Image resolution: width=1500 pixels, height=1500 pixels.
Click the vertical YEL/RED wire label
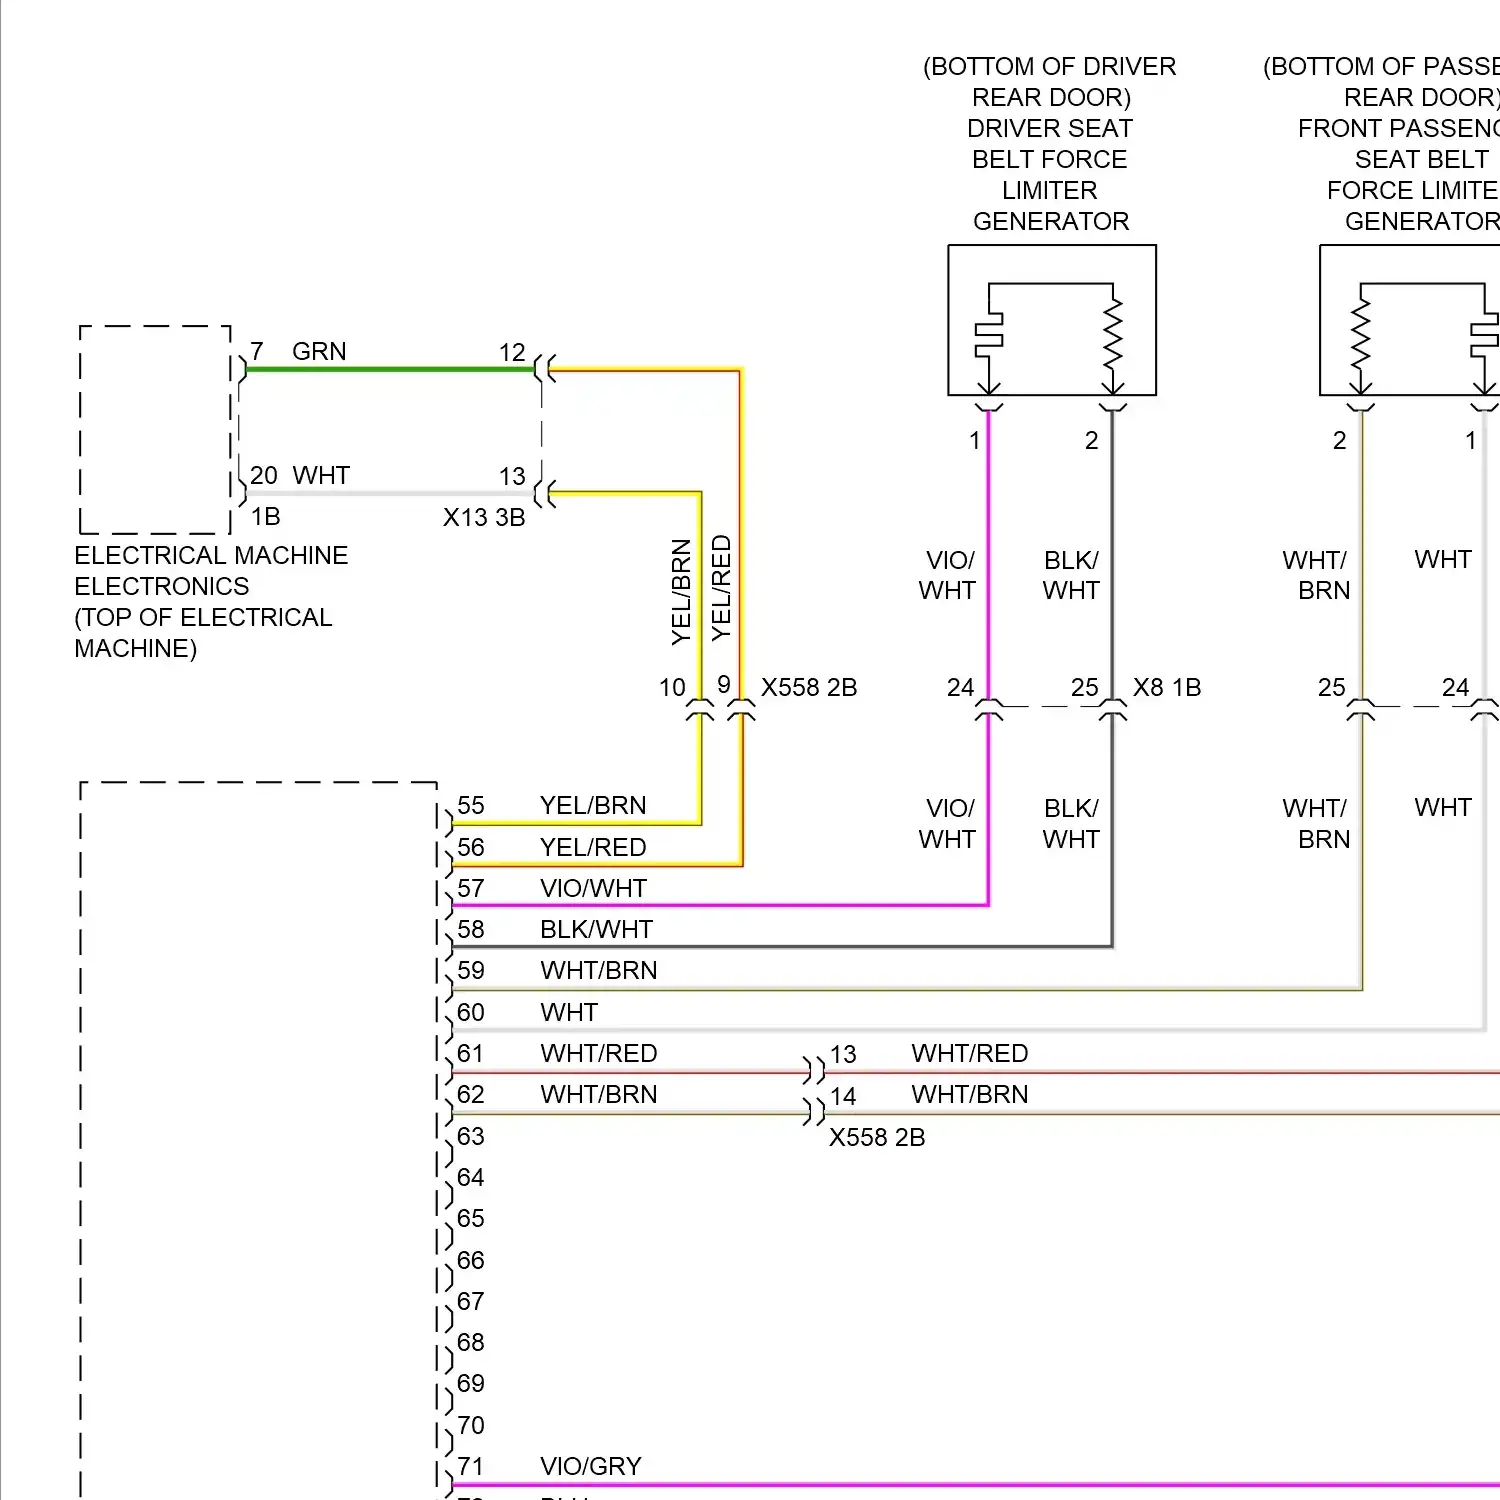721,588
